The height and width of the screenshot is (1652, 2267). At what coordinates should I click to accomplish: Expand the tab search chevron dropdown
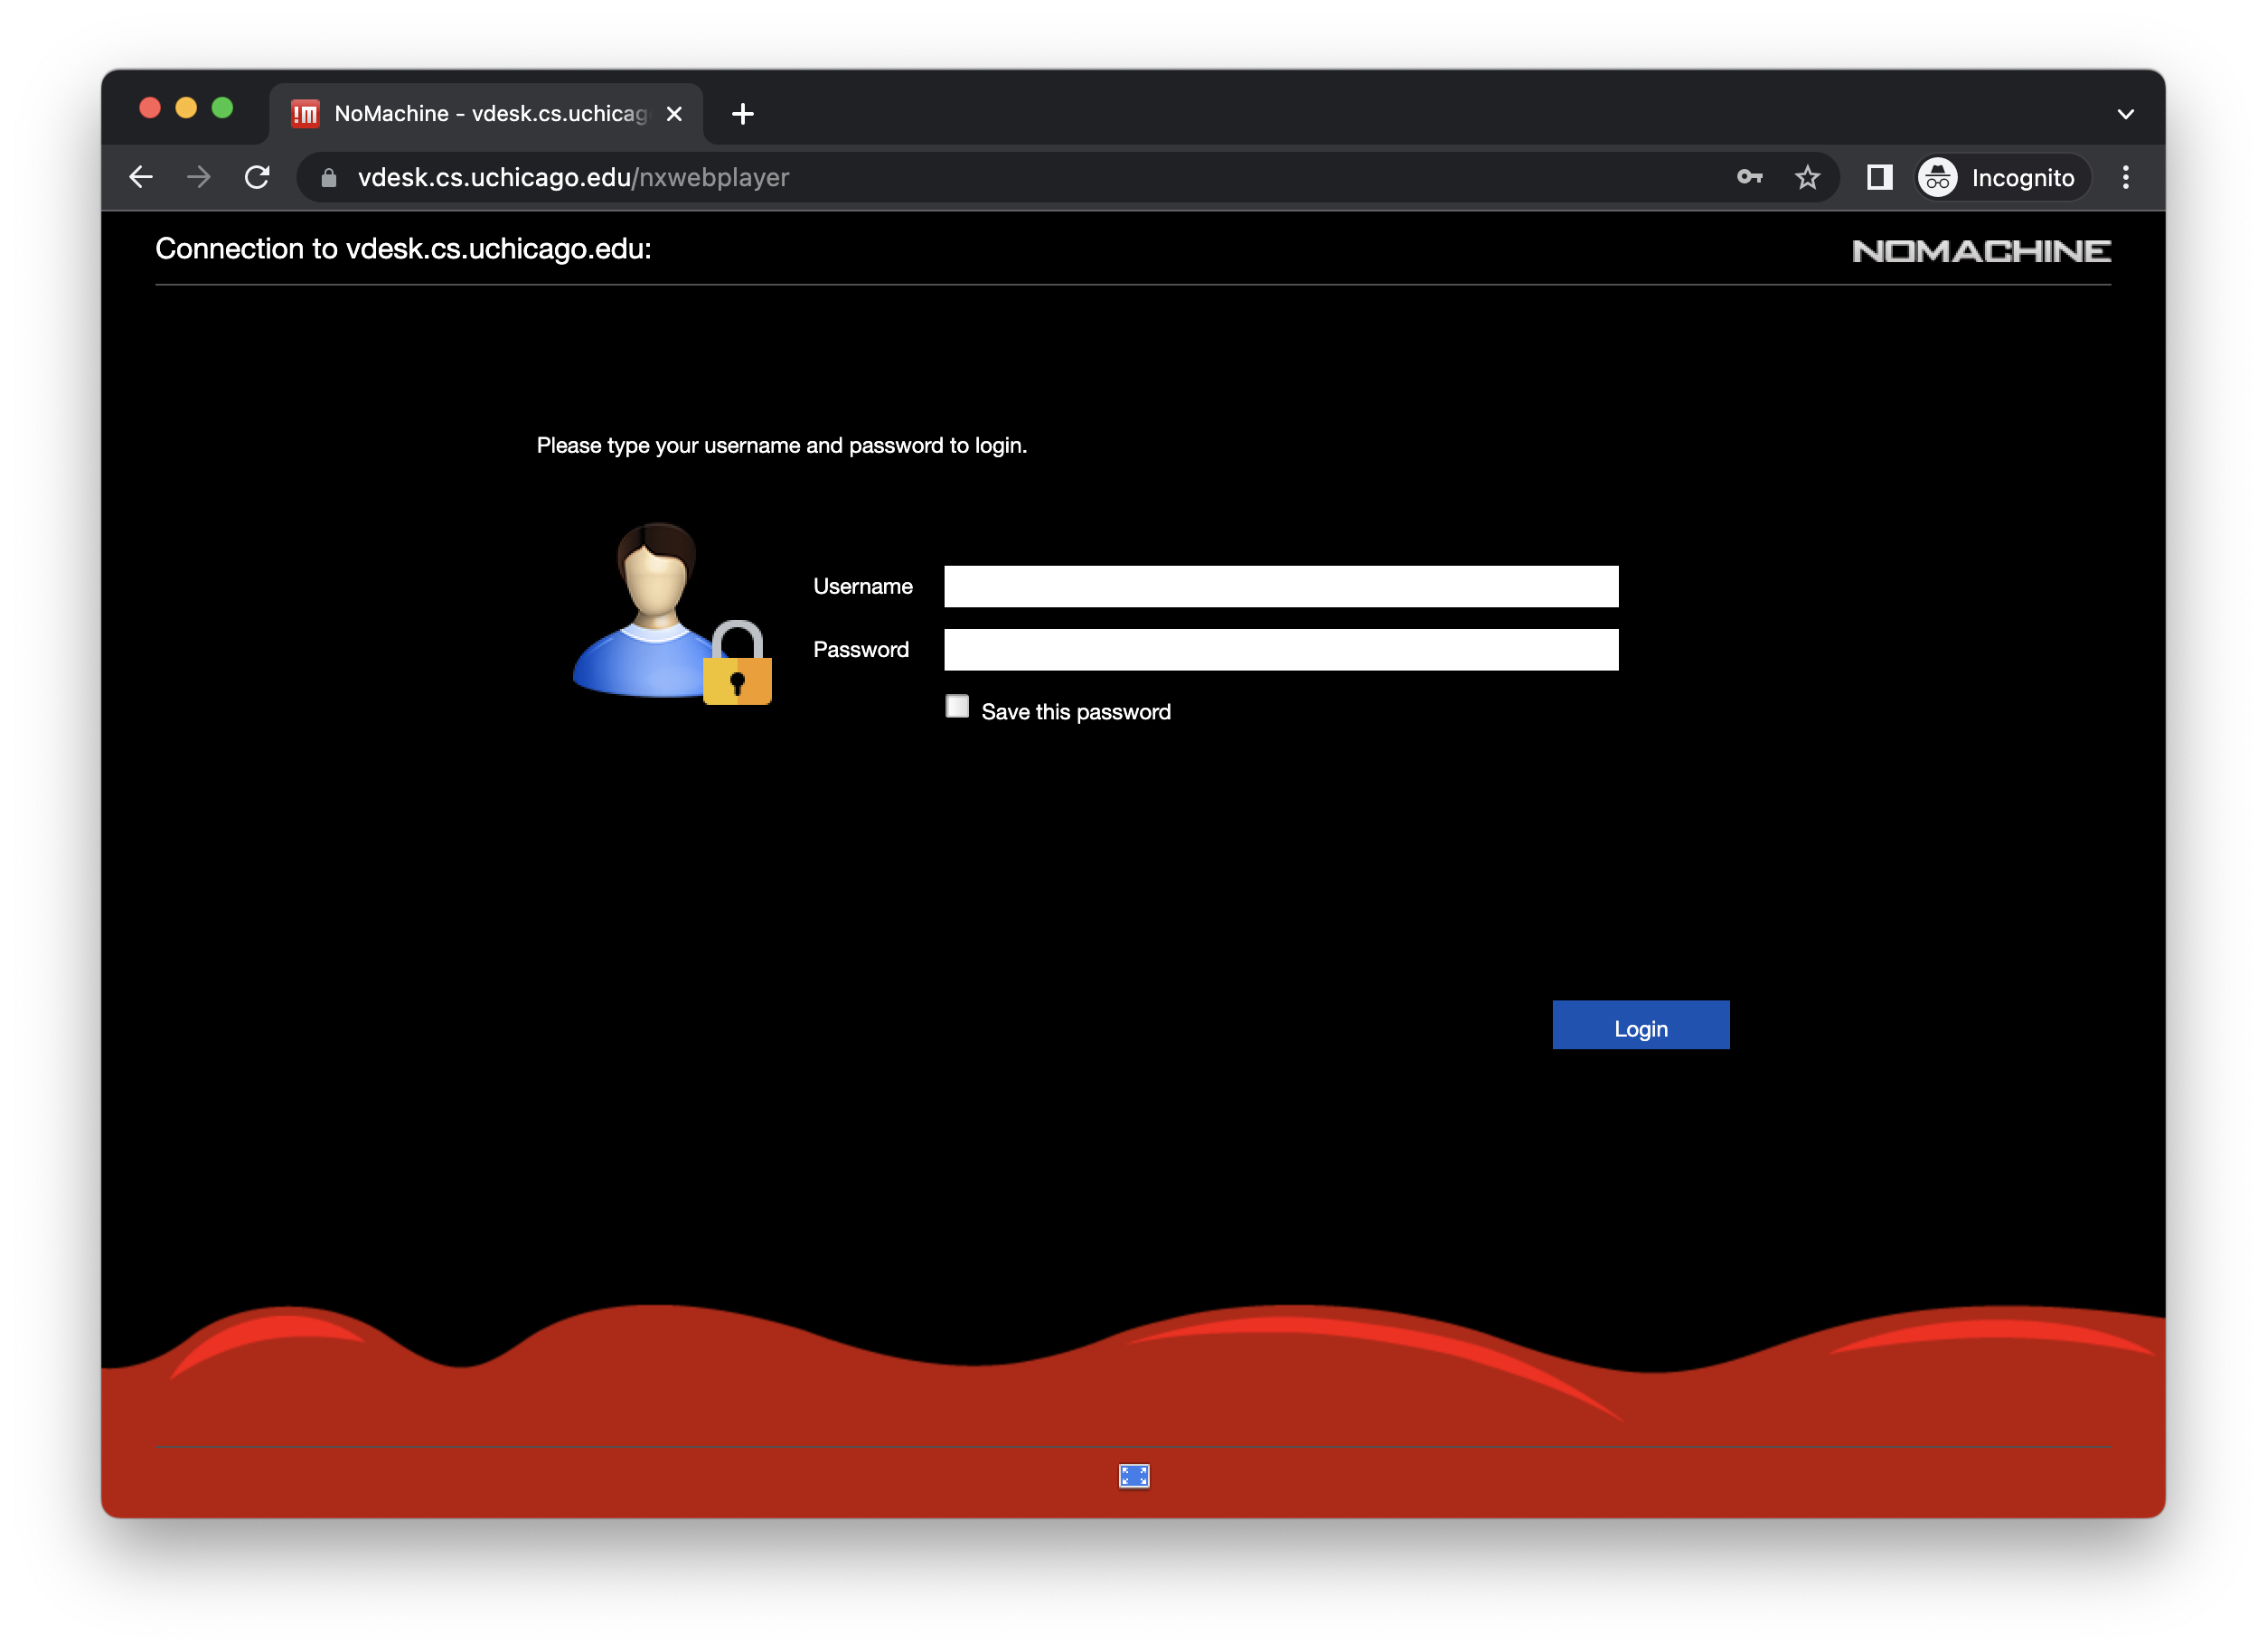[x=2125, y=114]
